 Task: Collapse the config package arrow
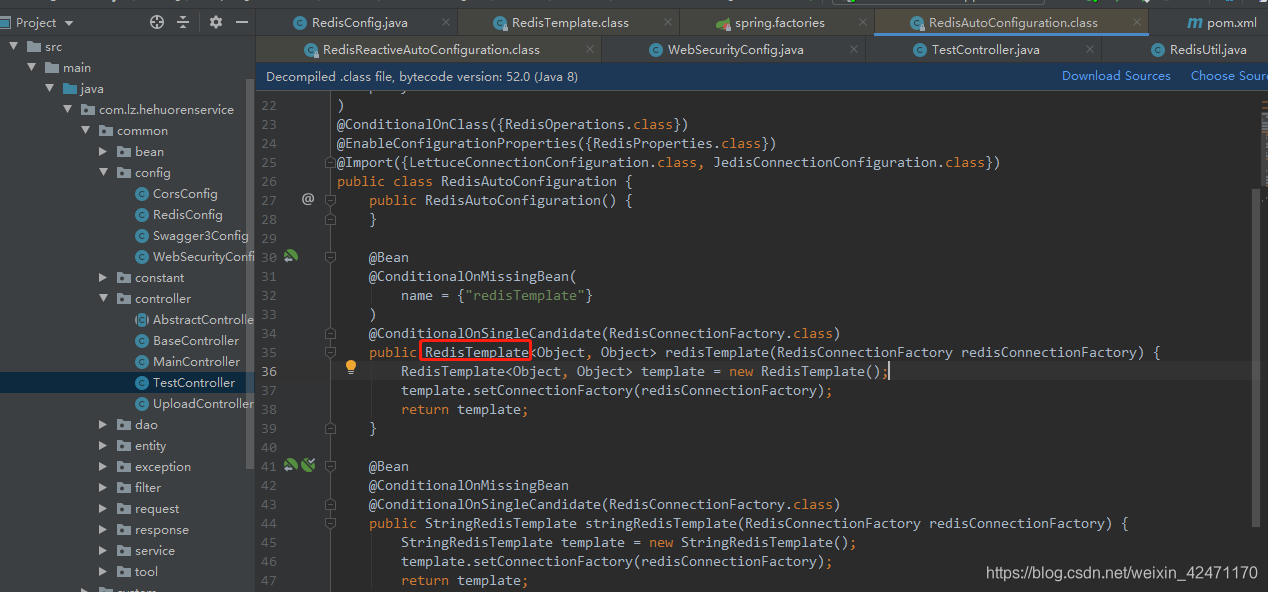[x=104, y=173]
